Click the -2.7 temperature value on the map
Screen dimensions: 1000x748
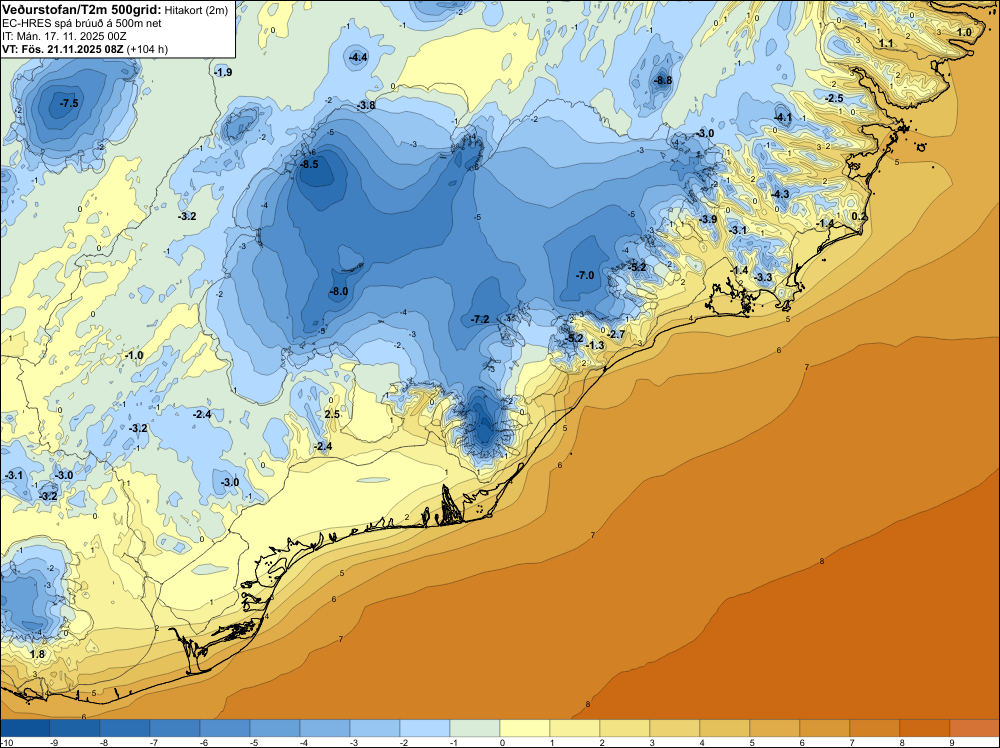click(616, 334)
